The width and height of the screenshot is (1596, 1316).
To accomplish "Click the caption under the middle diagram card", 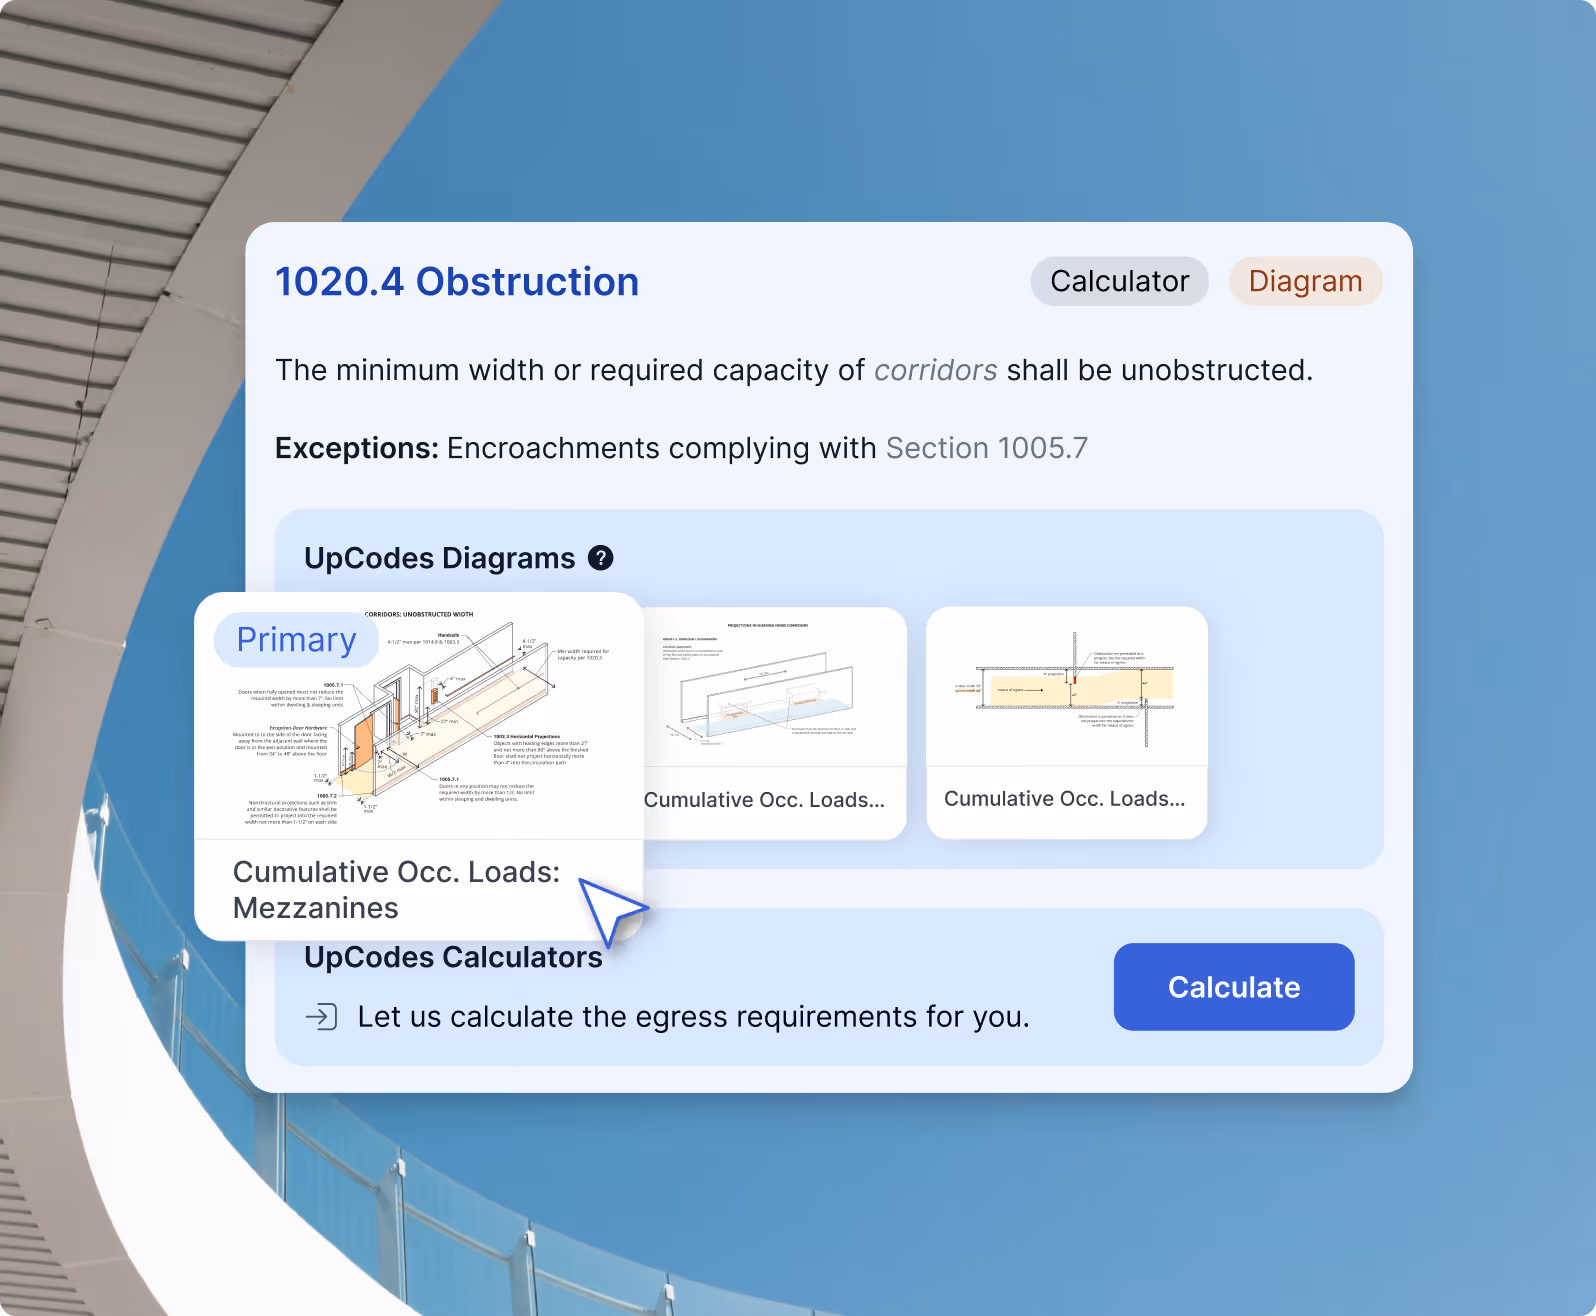I will coord(764,800).
